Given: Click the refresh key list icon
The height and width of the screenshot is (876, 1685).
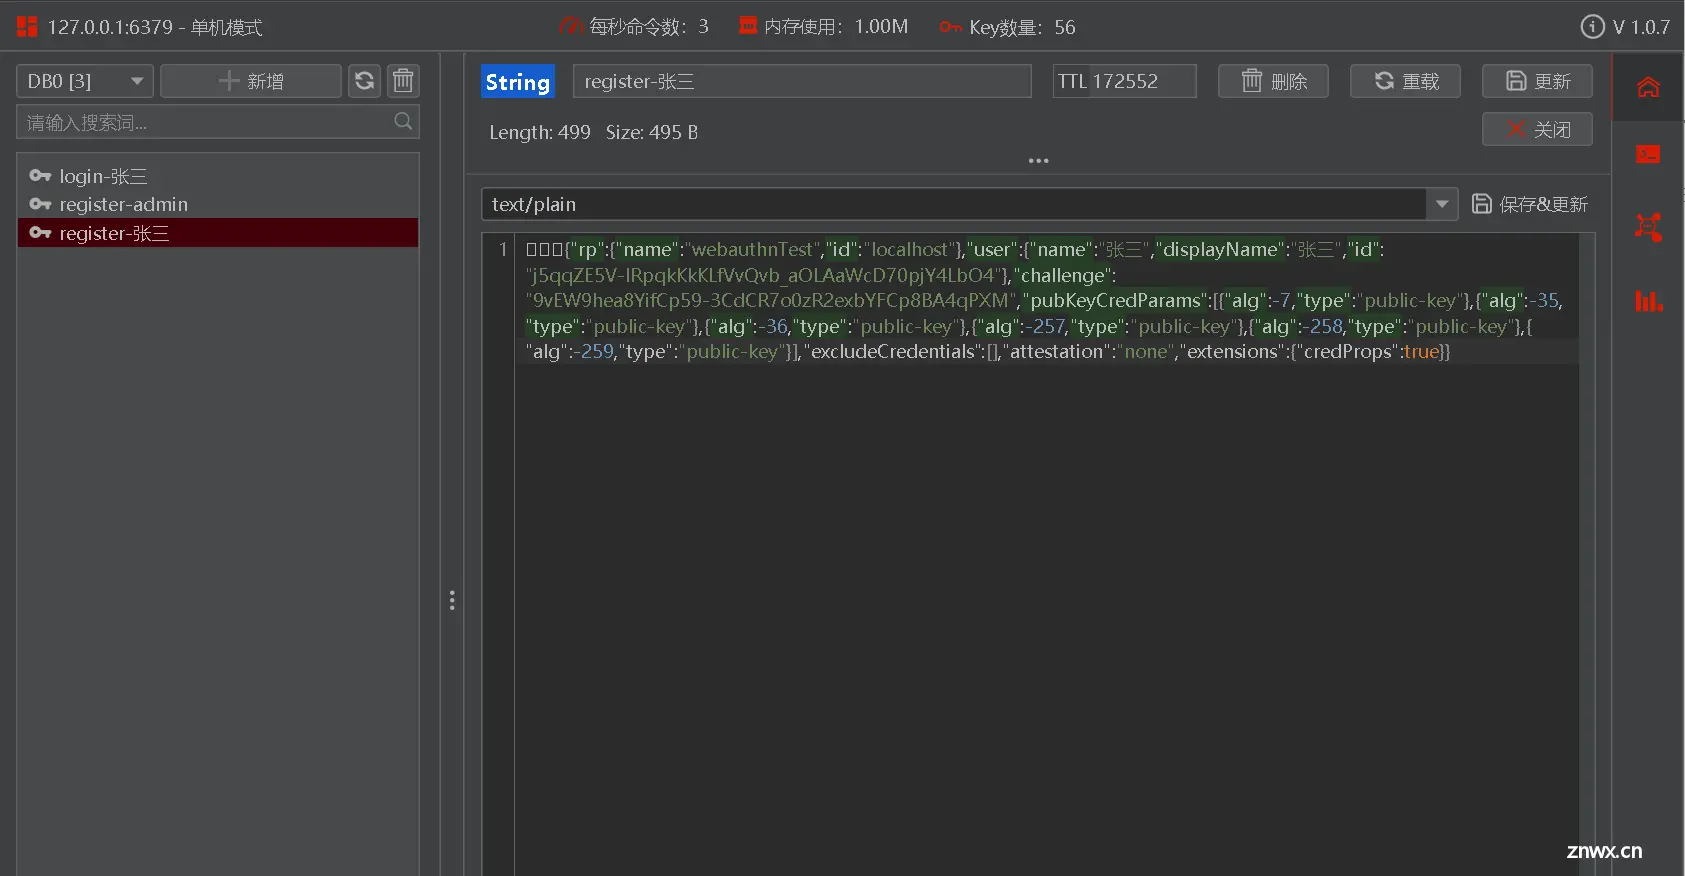Looking at the screenshot, I should pos(365,81).
